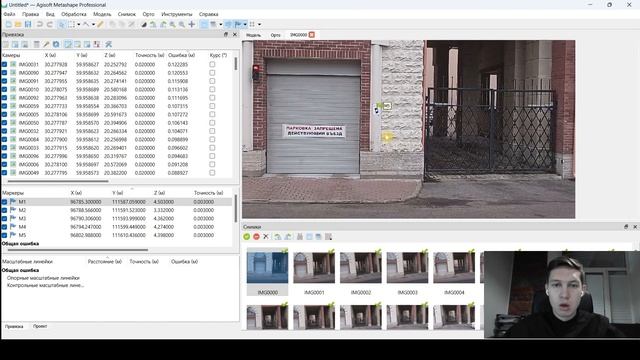The width and height of the screenshot is (640, 360).
Task: Click the export reference icon in Привязка
Action: pos(15,44)
